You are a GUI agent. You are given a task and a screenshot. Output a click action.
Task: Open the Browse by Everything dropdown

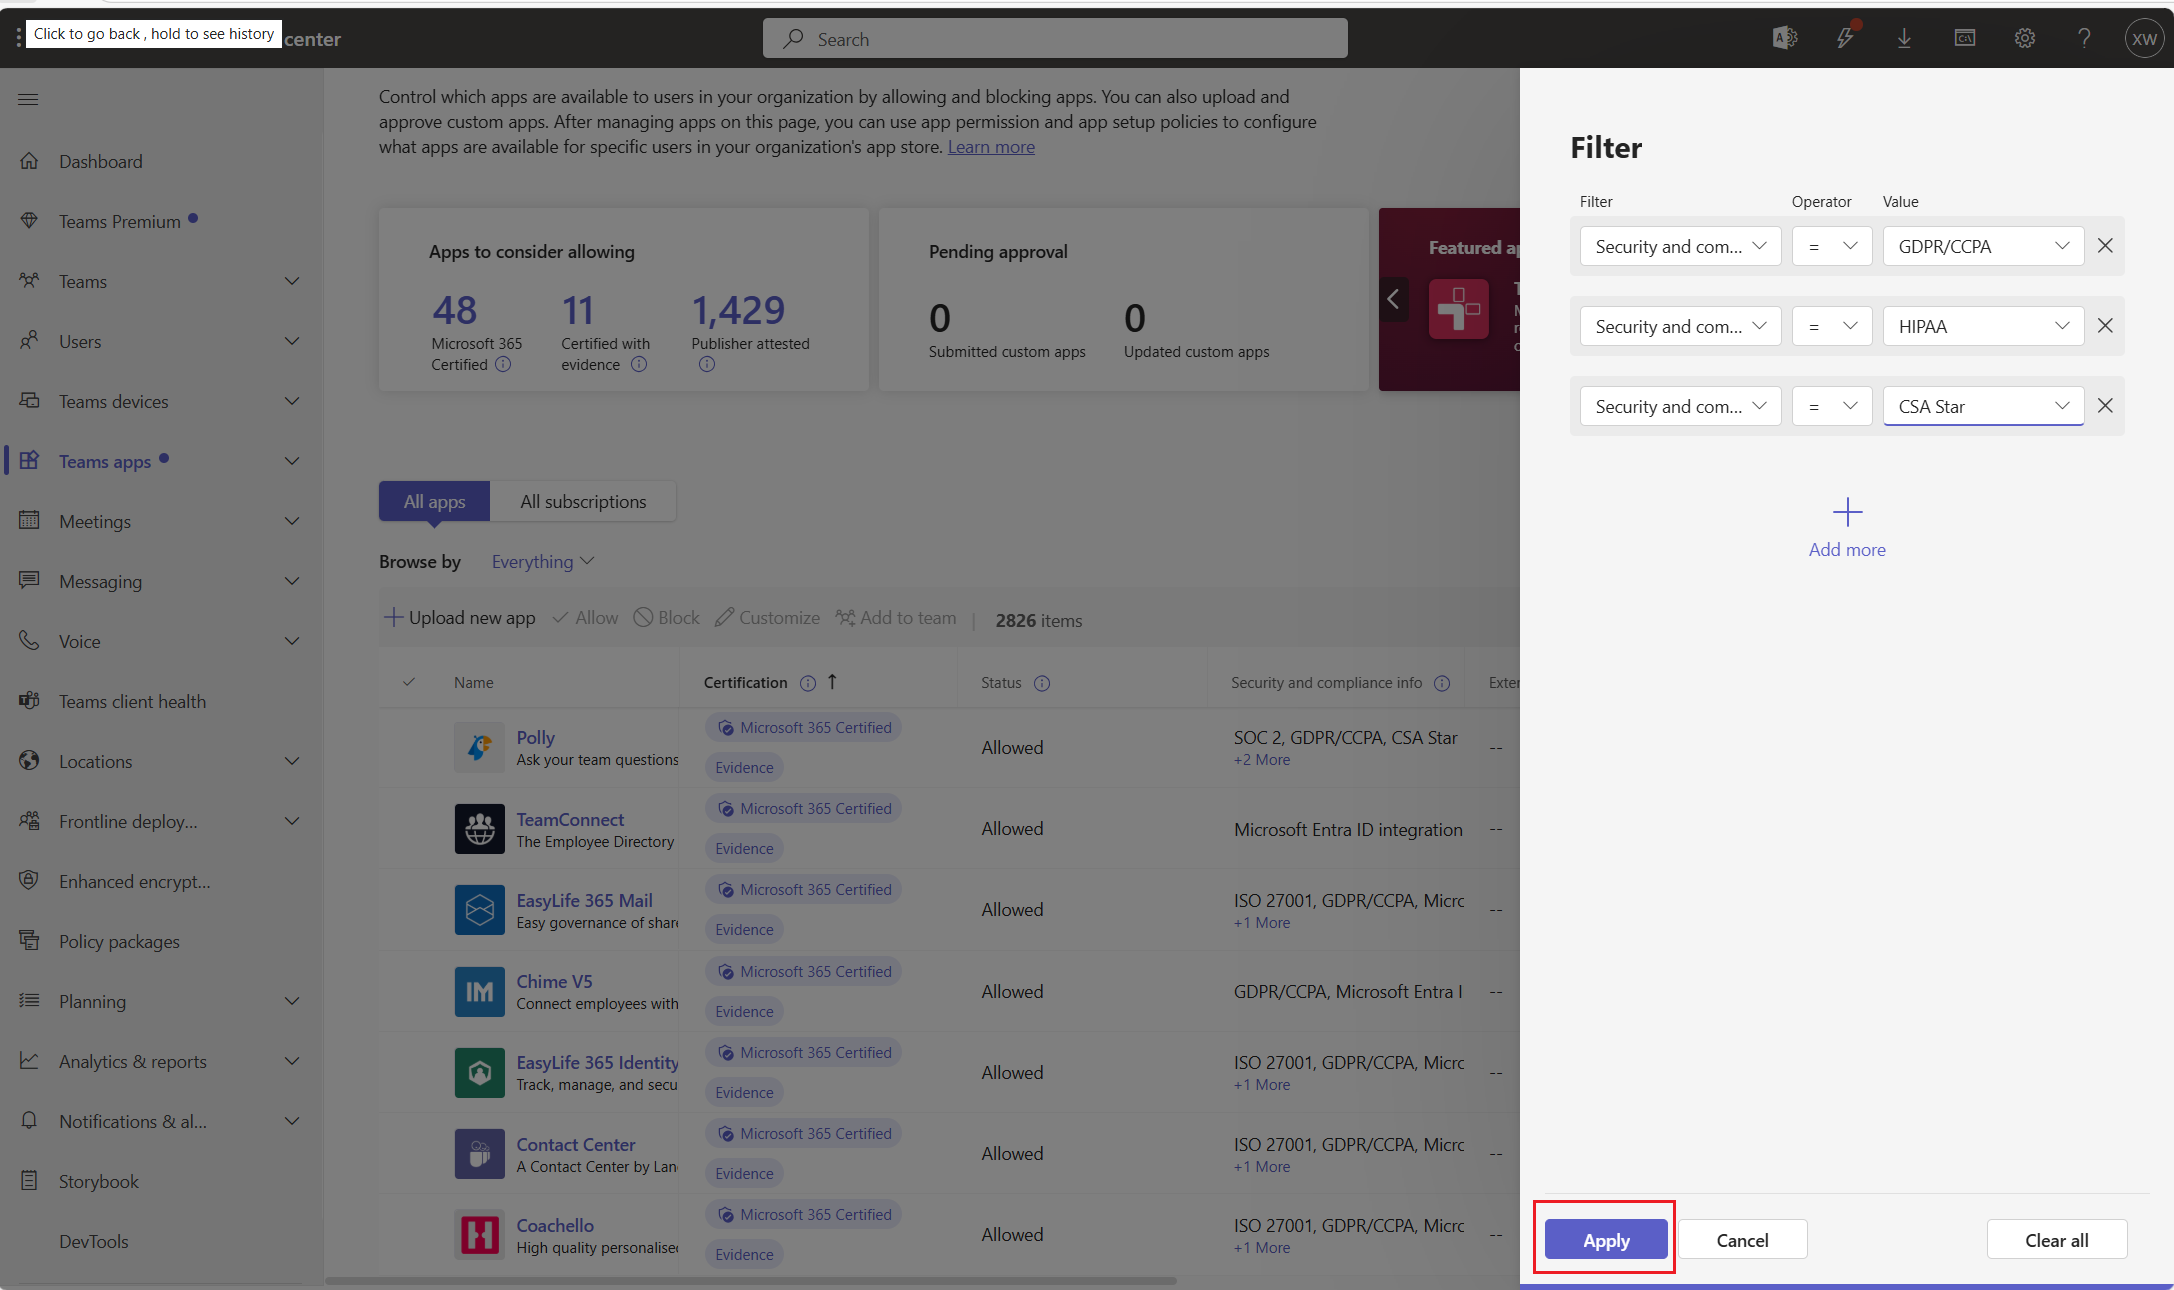coord(542,561)
